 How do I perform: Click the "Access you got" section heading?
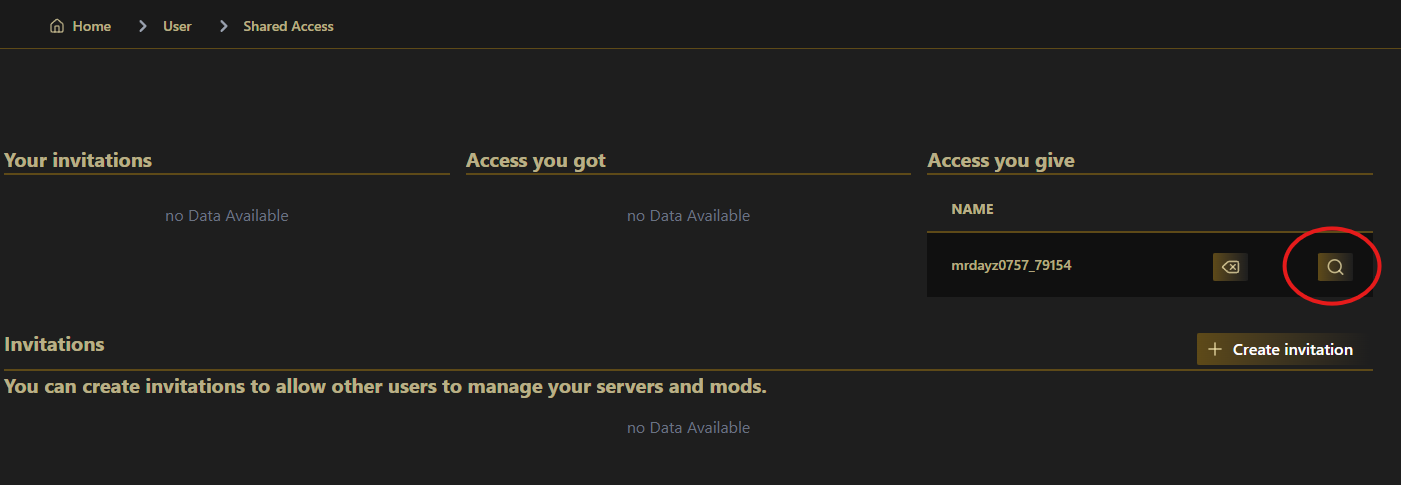(536, 160)
